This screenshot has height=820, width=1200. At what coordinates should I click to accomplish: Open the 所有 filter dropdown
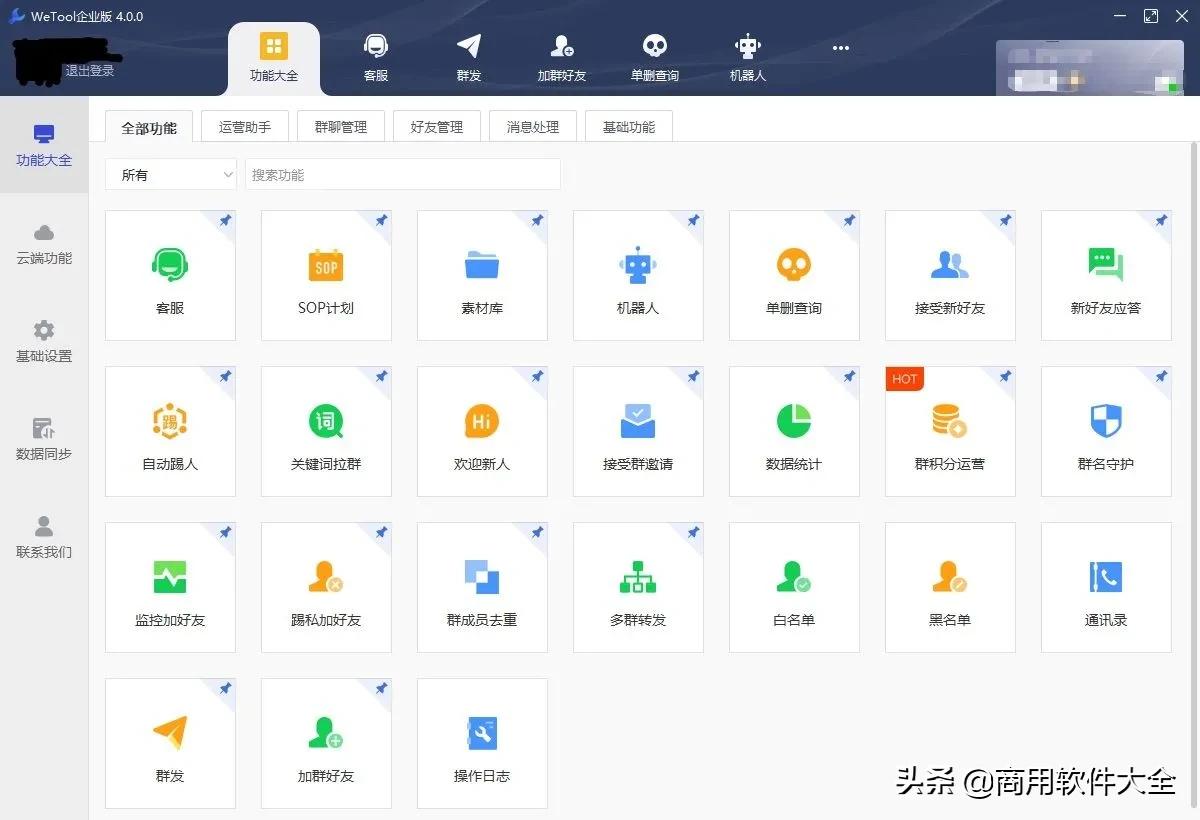point(170,174)
